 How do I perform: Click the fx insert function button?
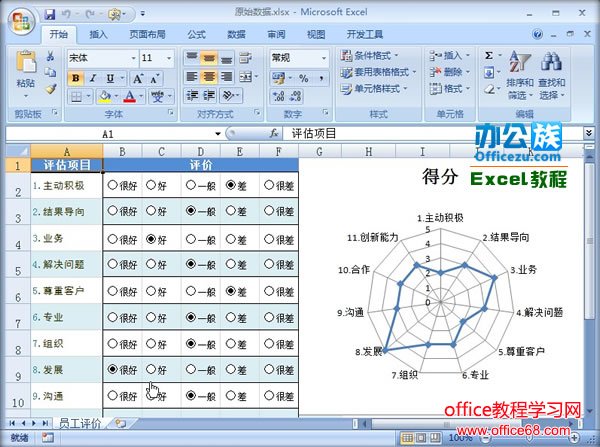point(273,134)
